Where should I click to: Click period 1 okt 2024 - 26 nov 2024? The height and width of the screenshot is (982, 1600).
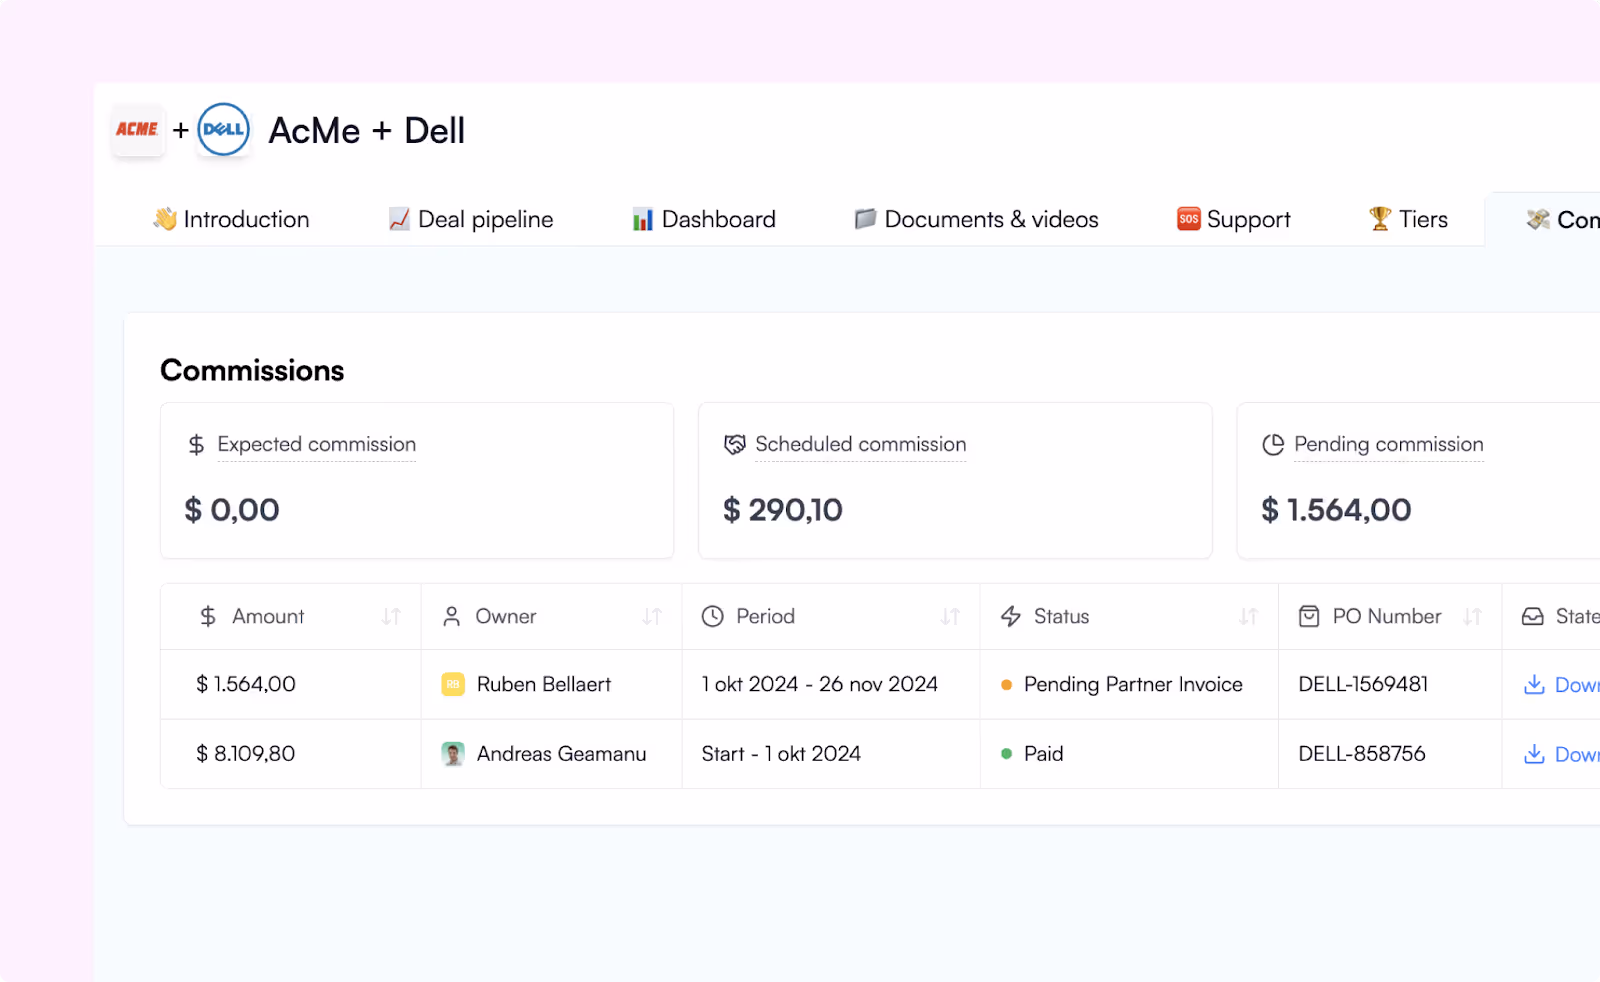(x=820, y=684)
